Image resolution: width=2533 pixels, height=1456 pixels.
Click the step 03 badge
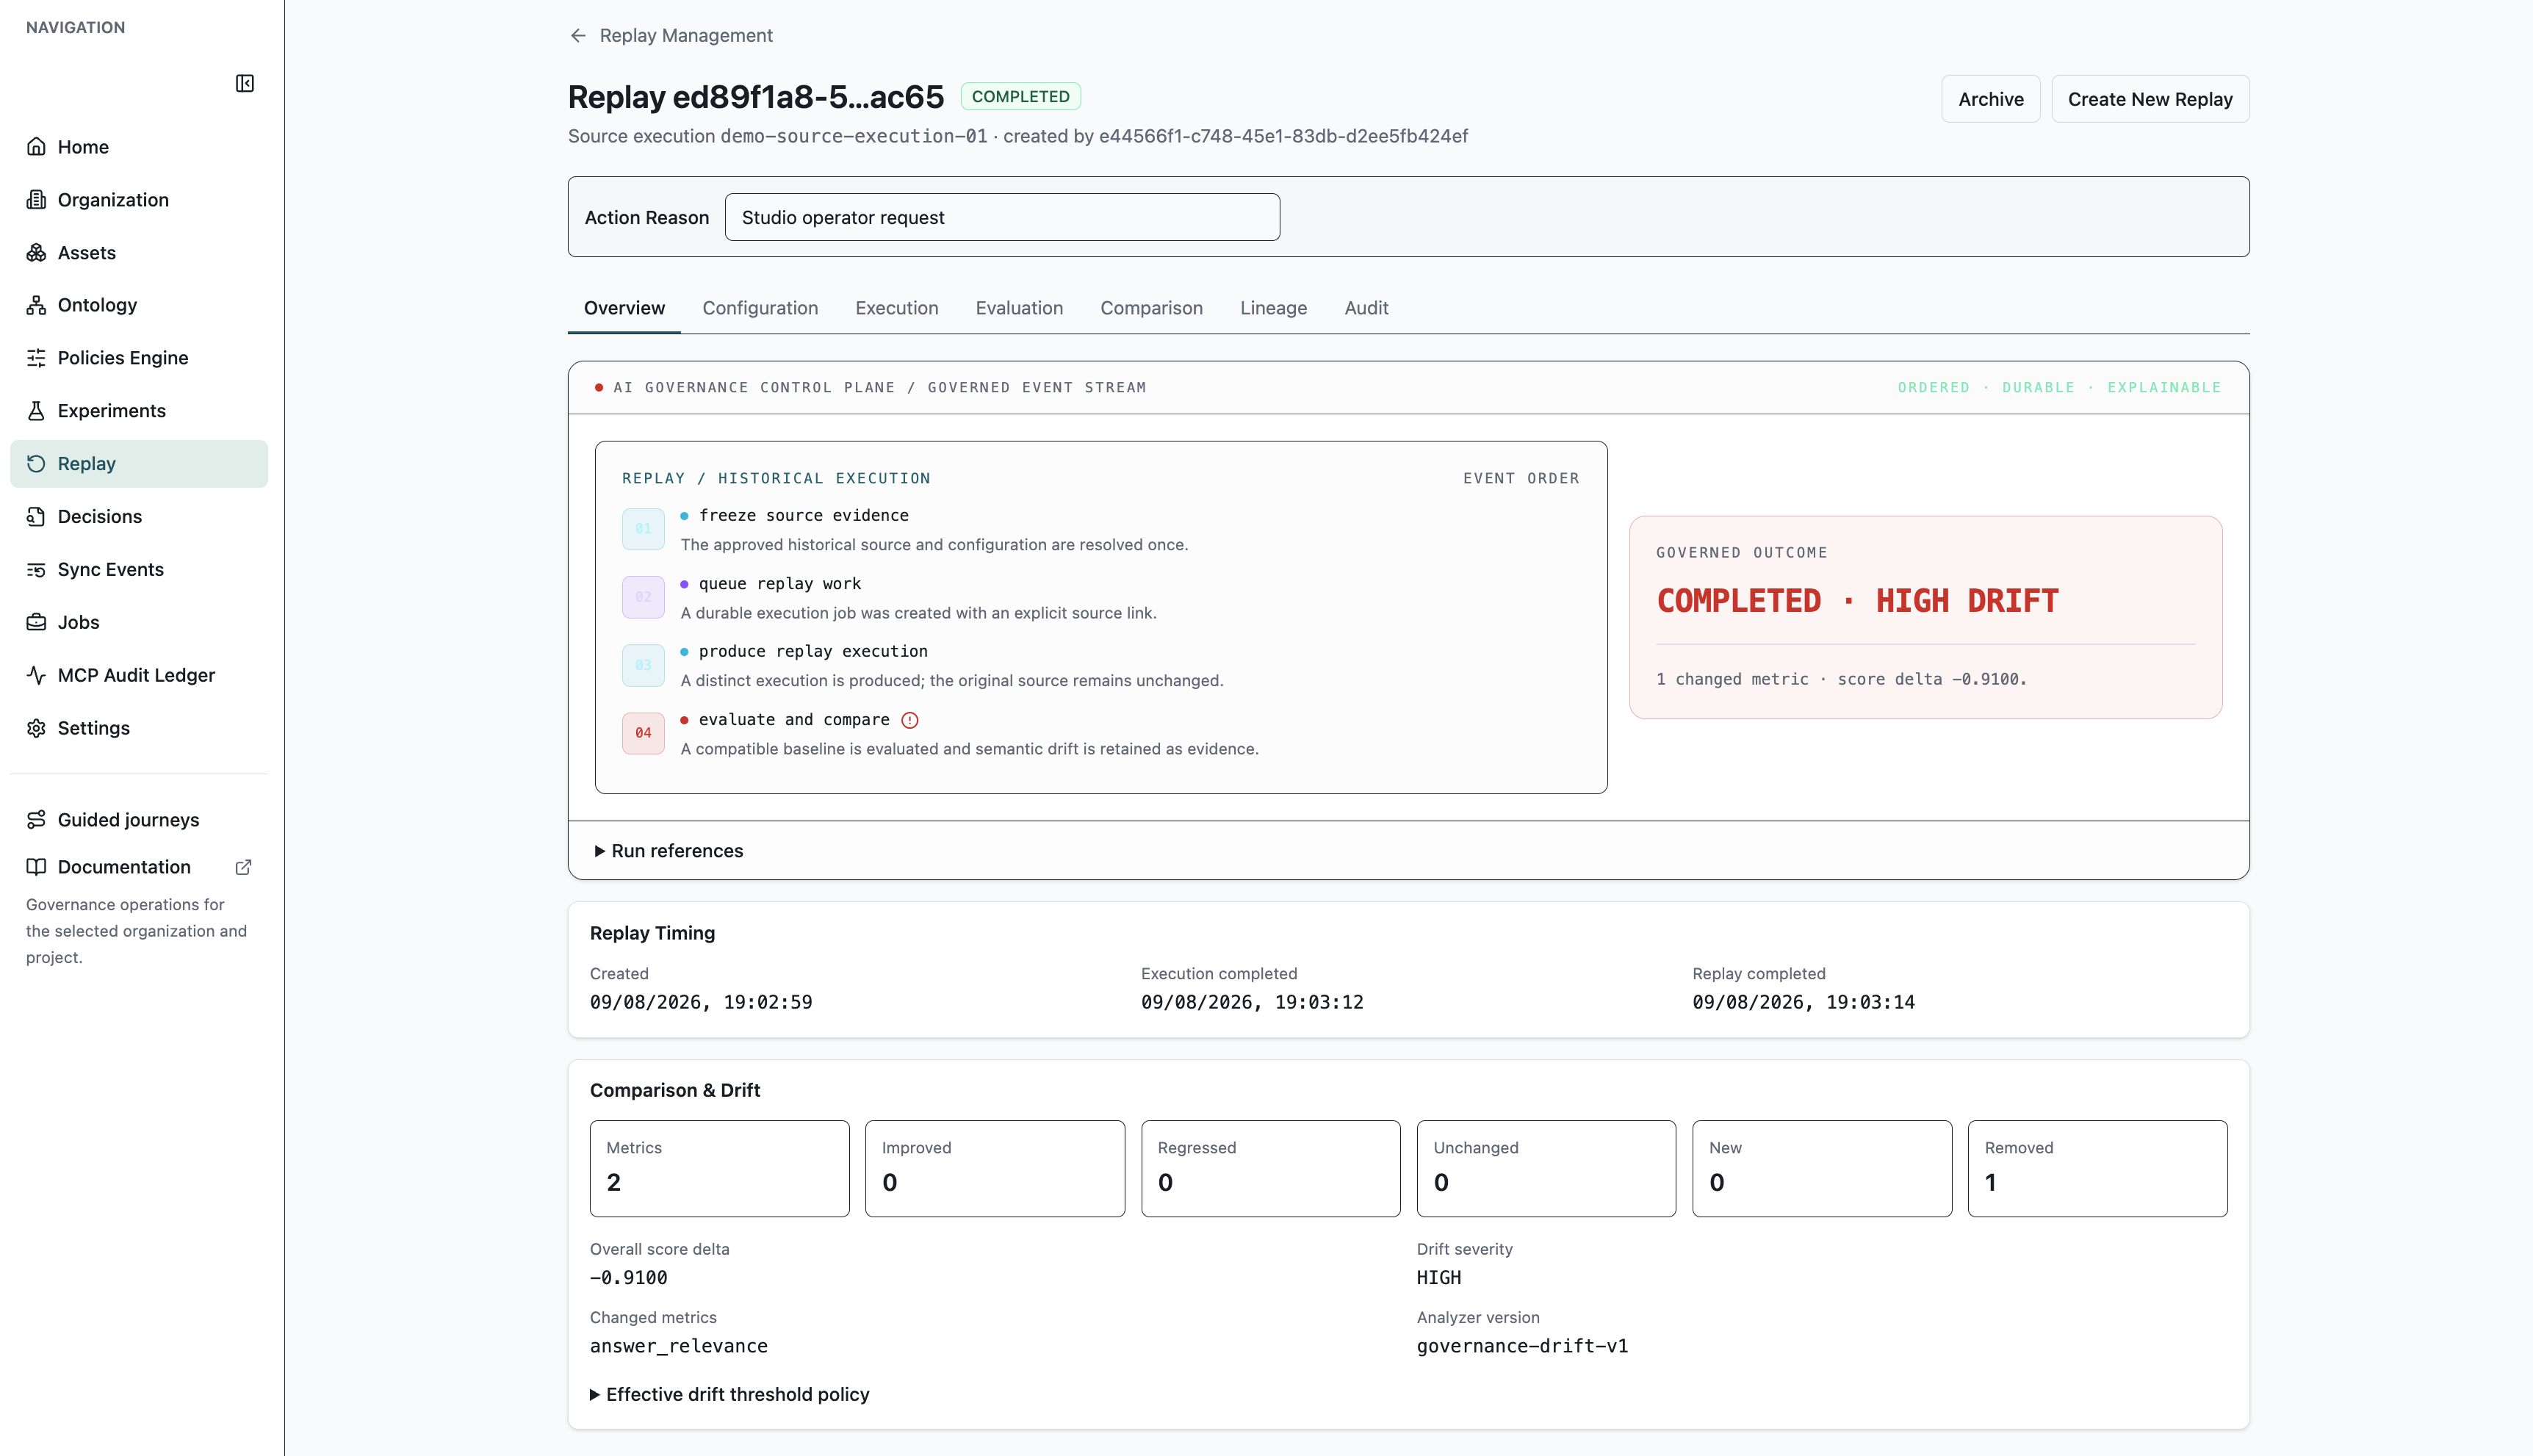click(643, 665)
